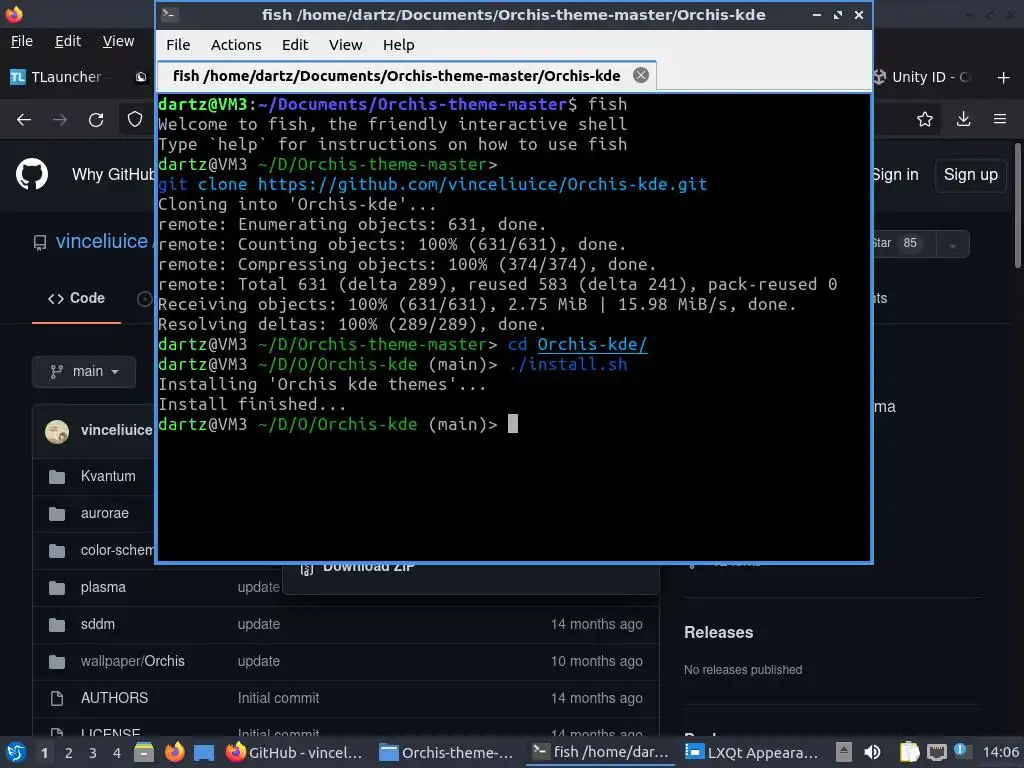
Task: Open the plasma folder
Action: pos(103,587)
